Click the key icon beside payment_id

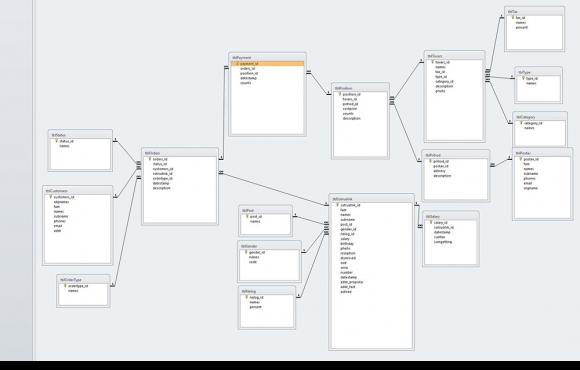(237, 64)
